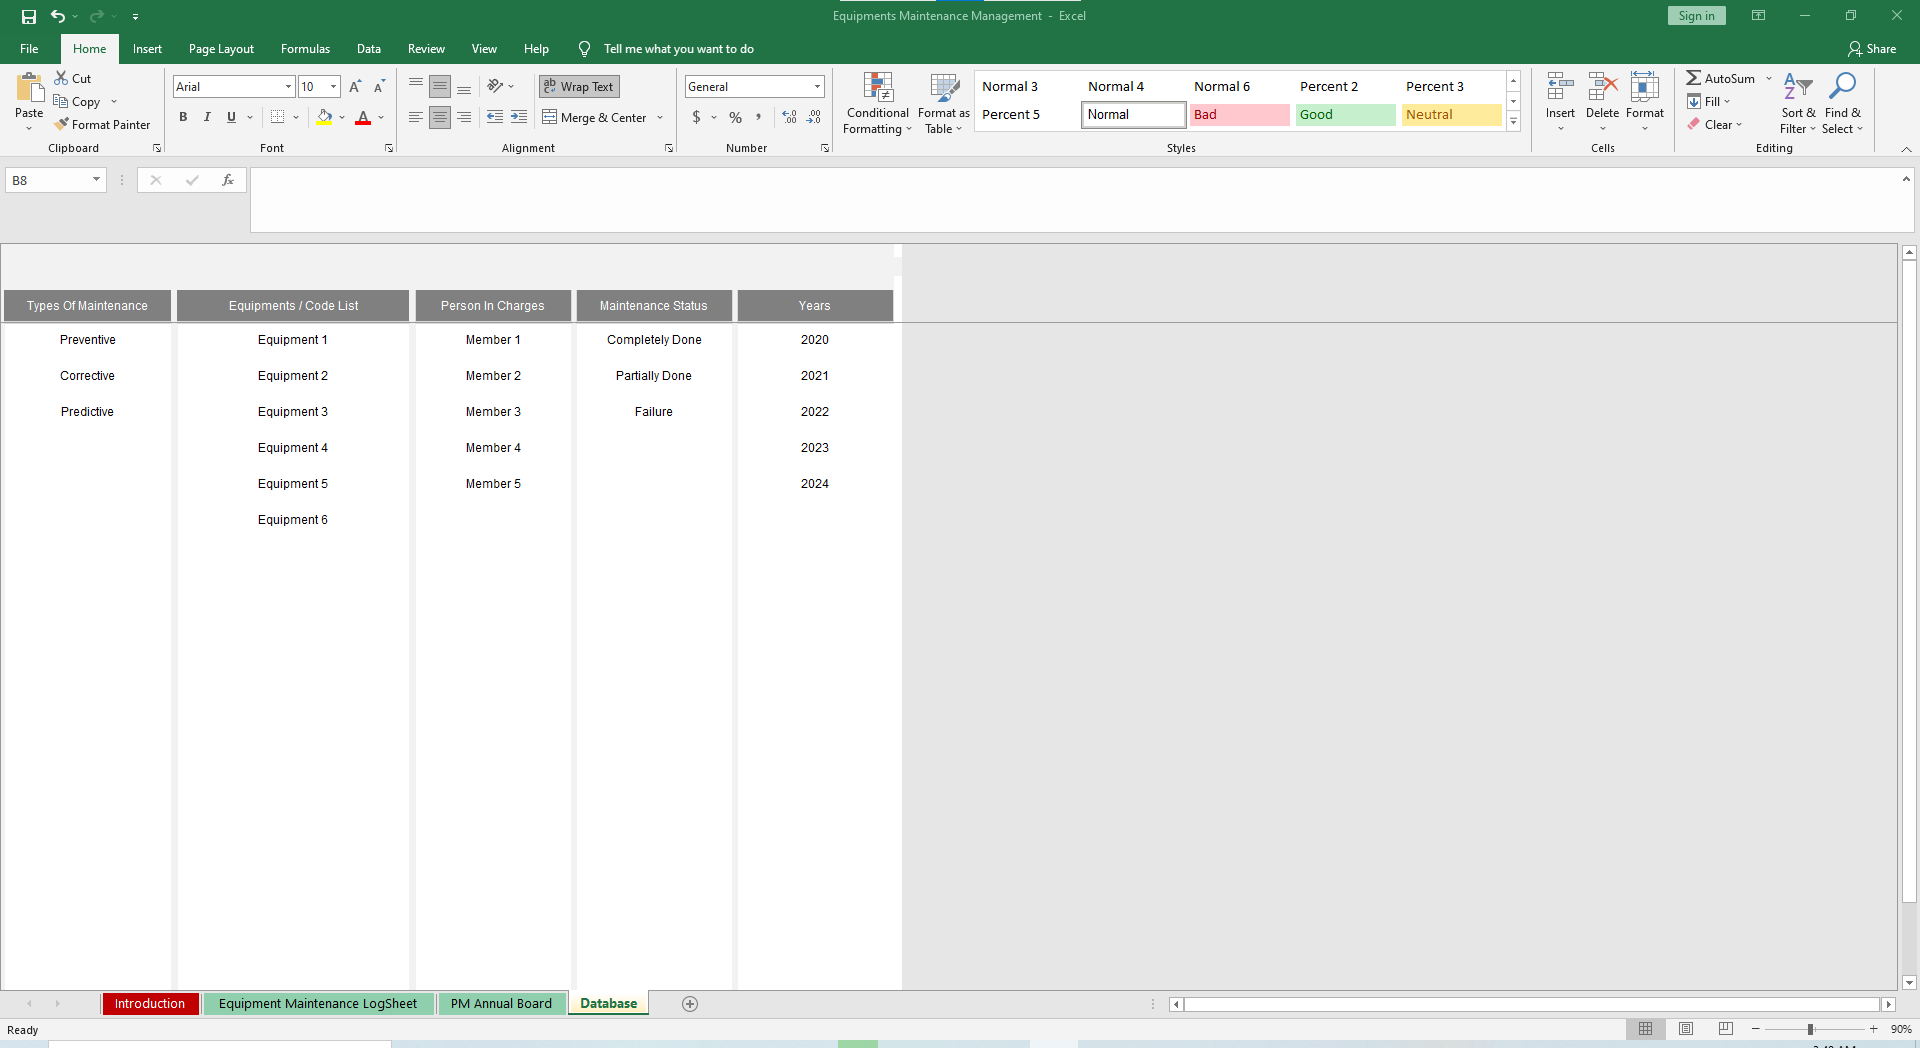Click the Paste clipboard icon
Viewport: 1920px width, 1048px height.
coord(29,90)
